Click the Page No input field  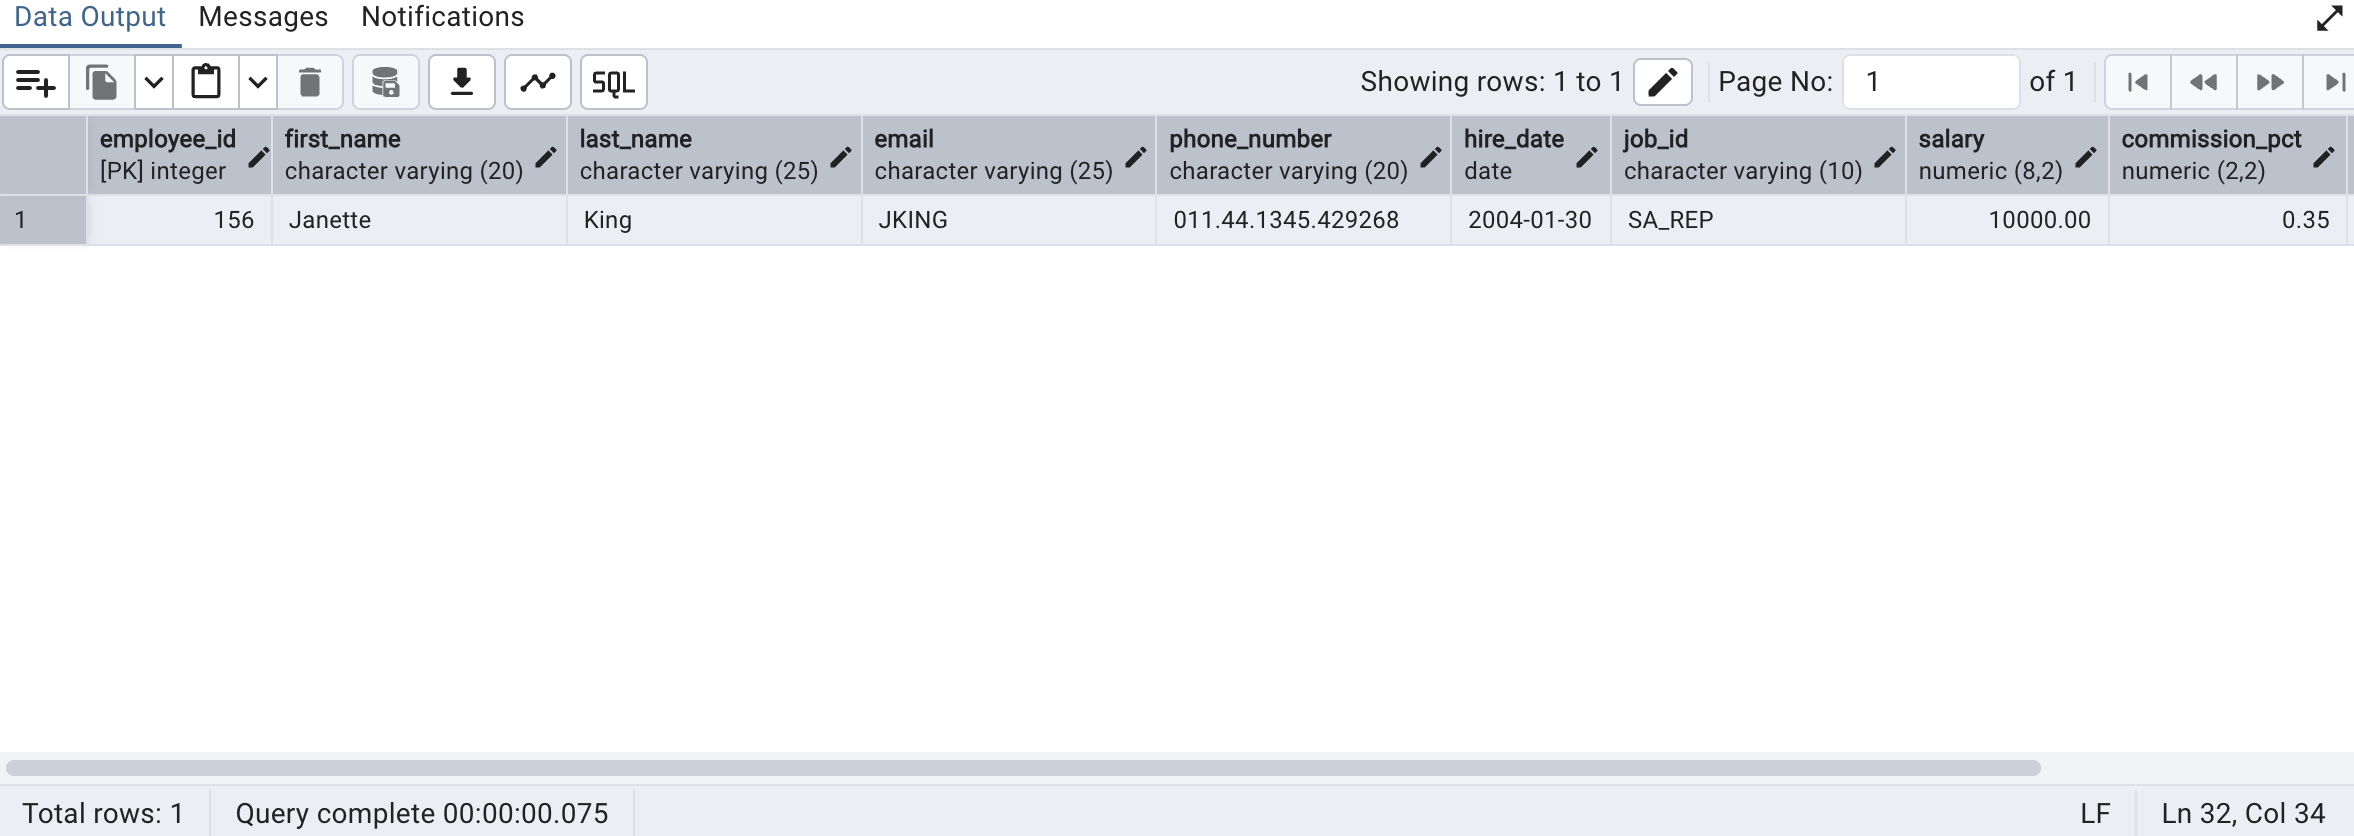[1930, 82]
